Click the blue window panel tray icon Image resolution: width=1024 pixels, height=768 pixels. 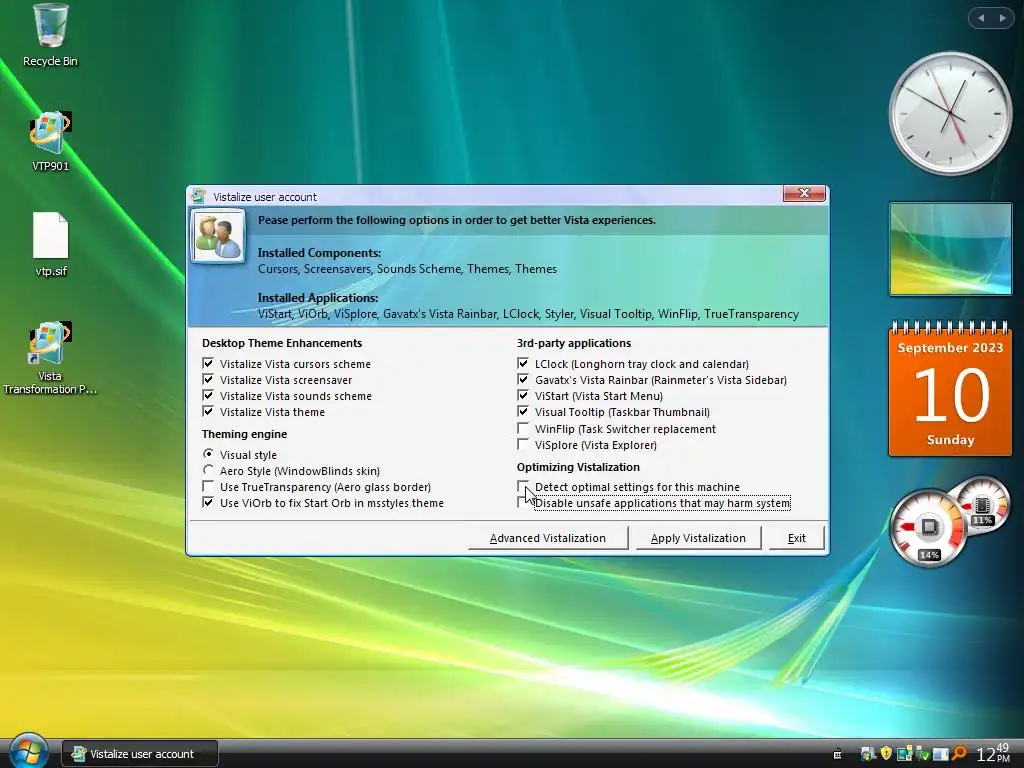pyautogui.click(x=941, y=754)
